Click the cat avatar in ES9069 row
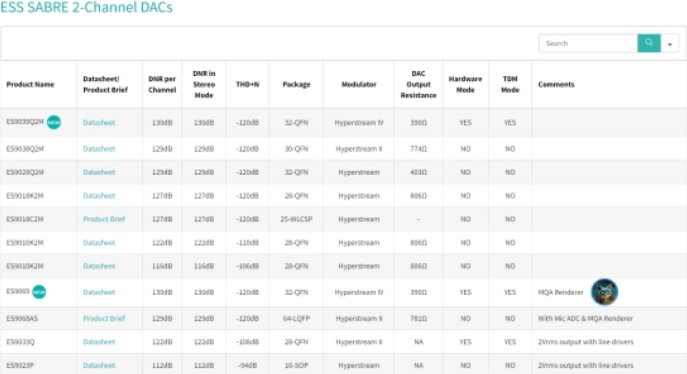The width and height of the screenshot is (687, 374). 604,292
